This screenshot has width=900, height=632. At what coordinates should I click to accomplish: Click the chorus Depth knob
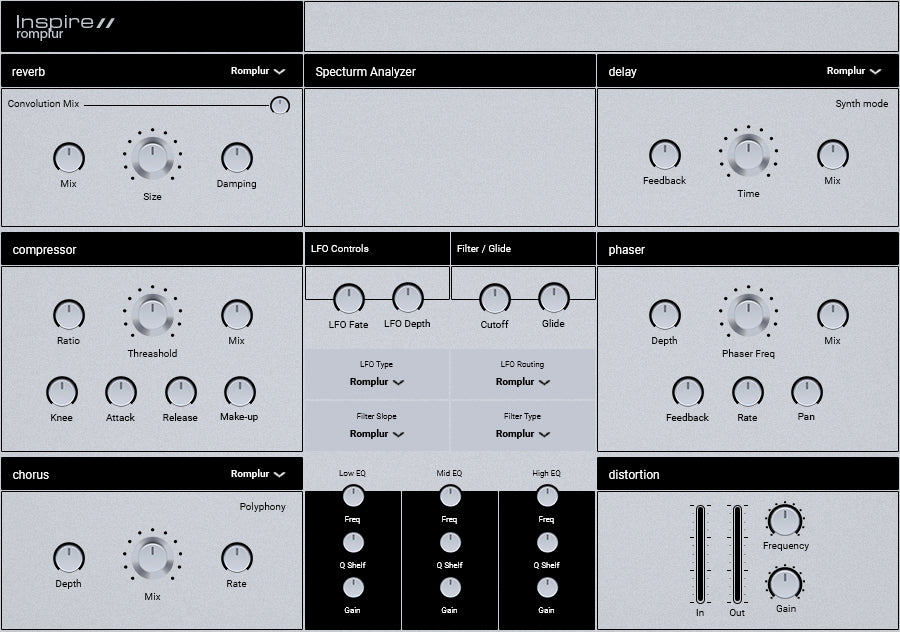point(69,558)
